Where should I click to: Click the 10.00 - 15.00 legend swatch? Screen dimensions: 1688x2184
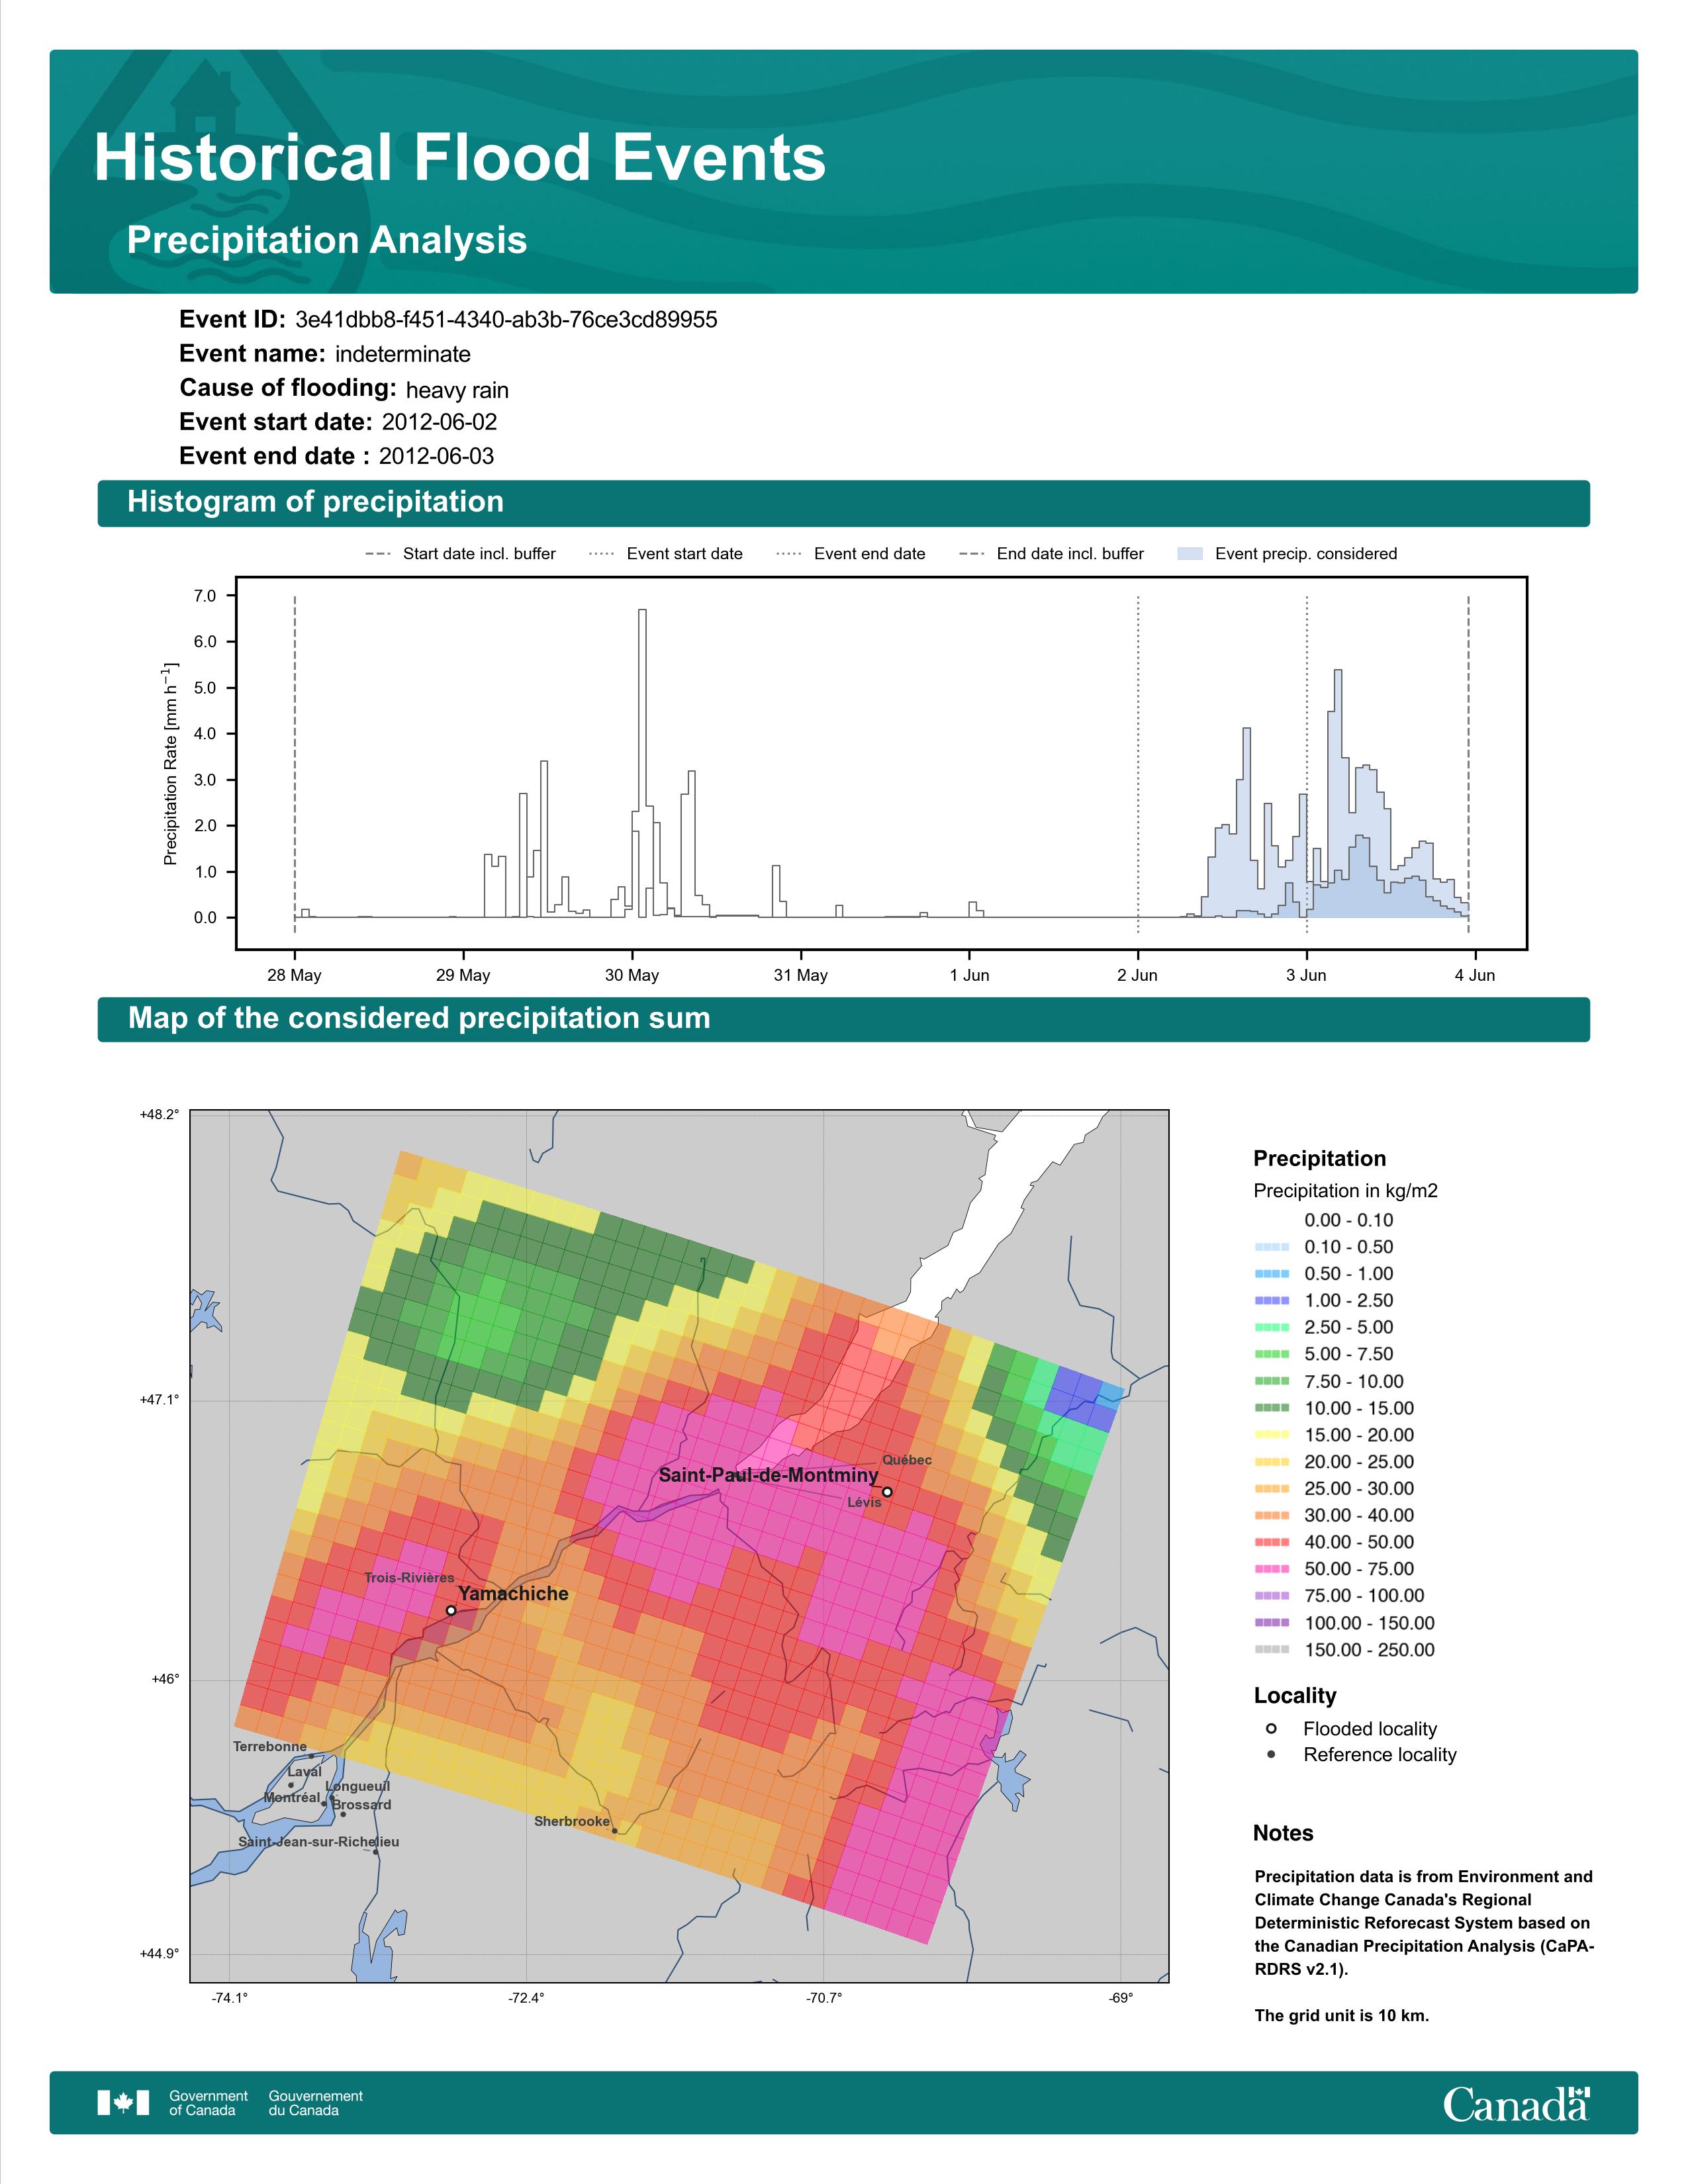1271,1408
